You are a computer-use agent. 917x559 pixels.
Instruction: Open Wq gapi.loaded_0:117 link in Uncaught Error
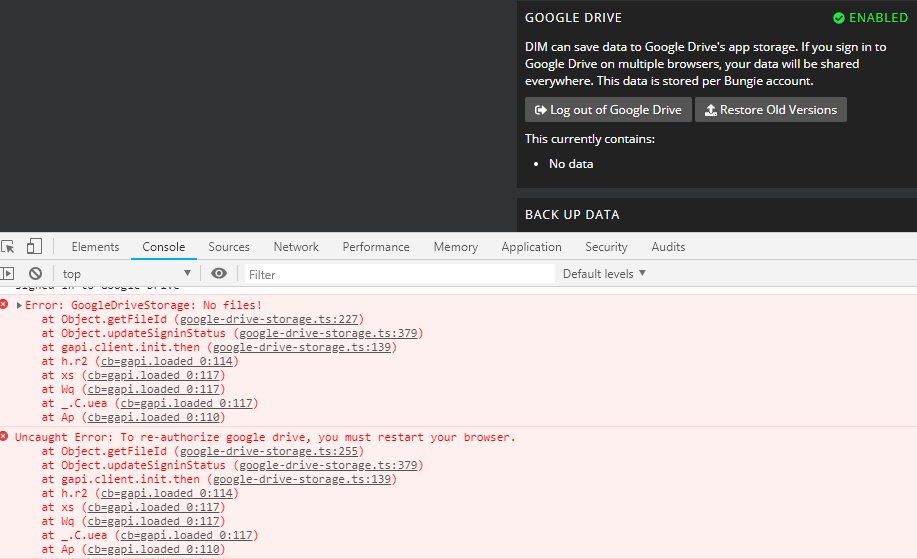153,522
